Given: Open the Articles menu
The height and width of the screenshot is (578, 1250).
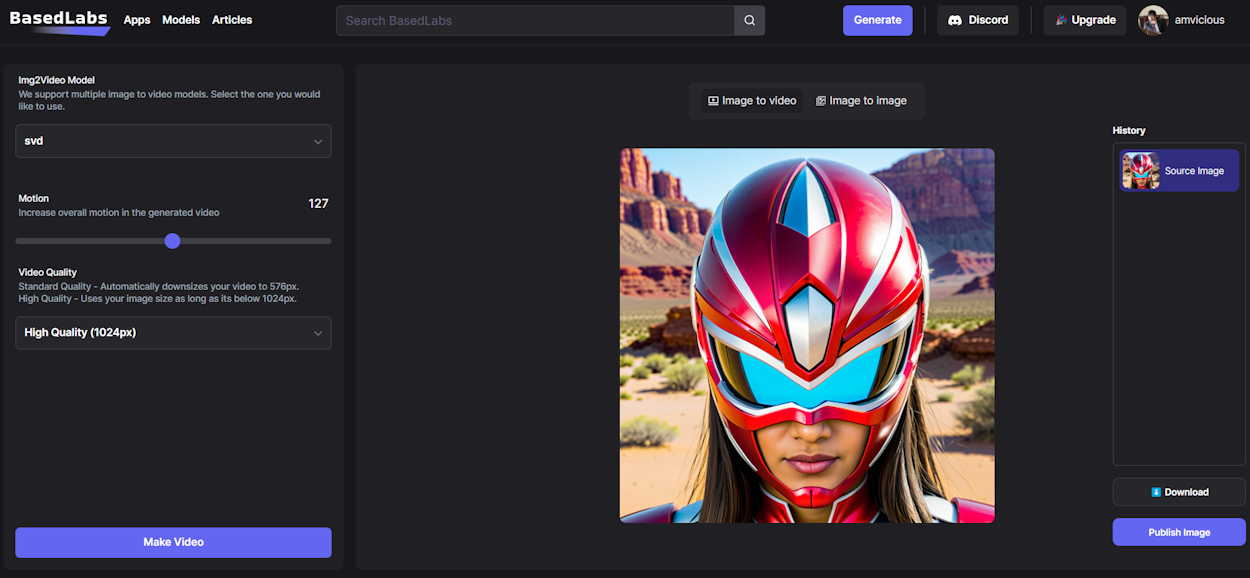Looking at the screenshot, I should pos(232,19).
